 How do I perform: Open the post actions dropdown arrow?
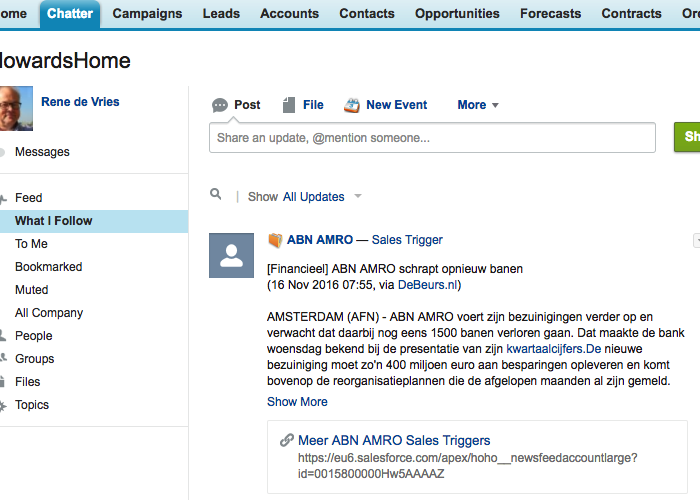[x=696, y=240]
